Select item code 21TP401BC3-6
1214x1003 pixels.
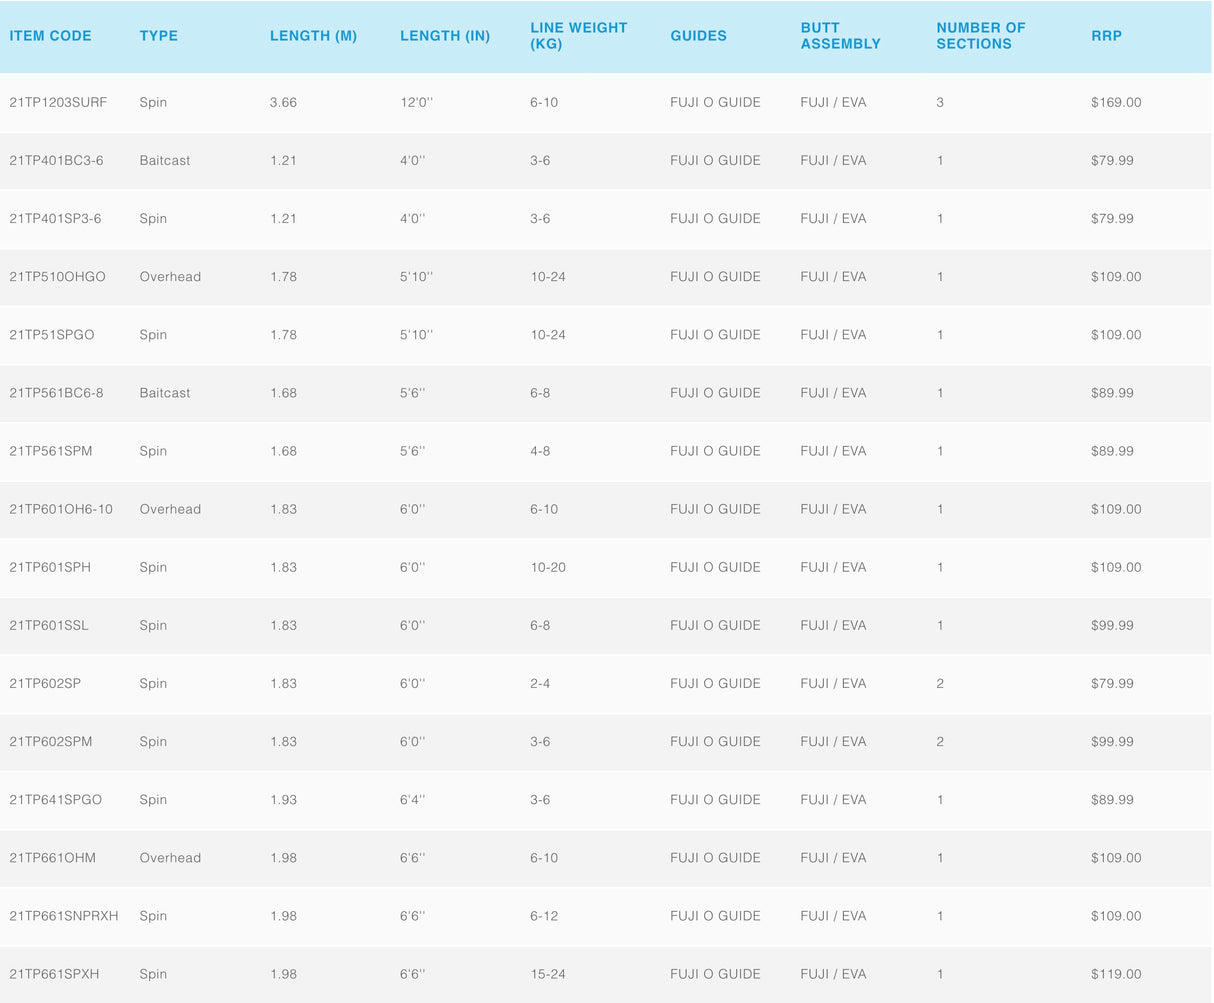tap(56, 160)
